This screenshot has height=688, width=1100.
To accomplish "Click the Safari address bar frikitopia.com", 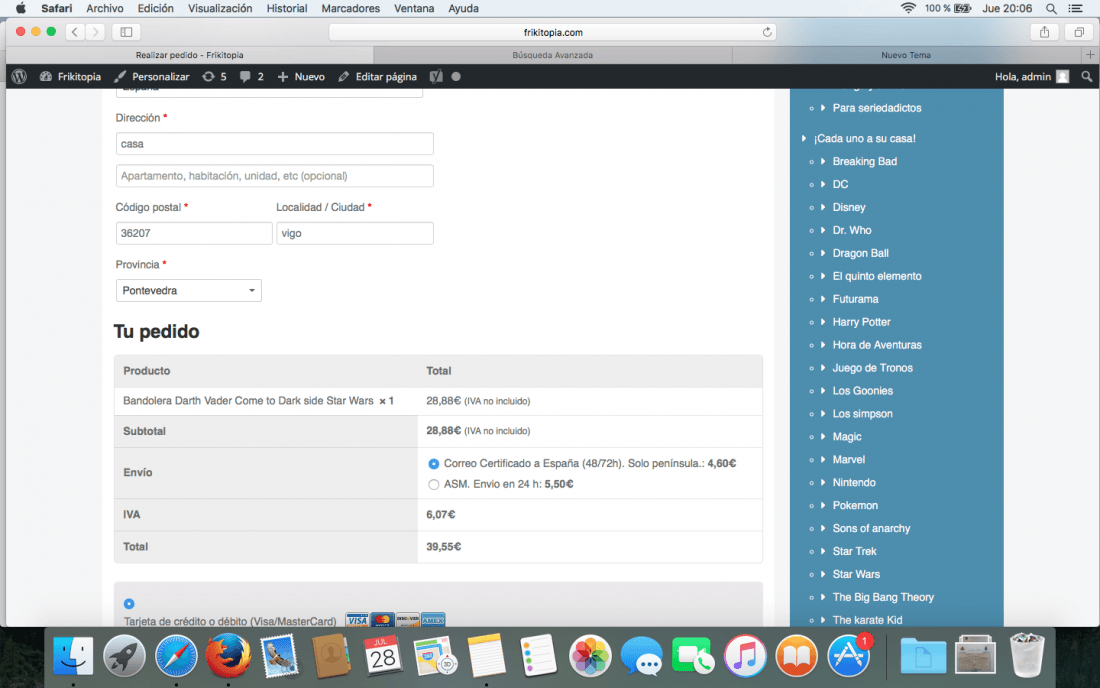I will coord(552,32).
